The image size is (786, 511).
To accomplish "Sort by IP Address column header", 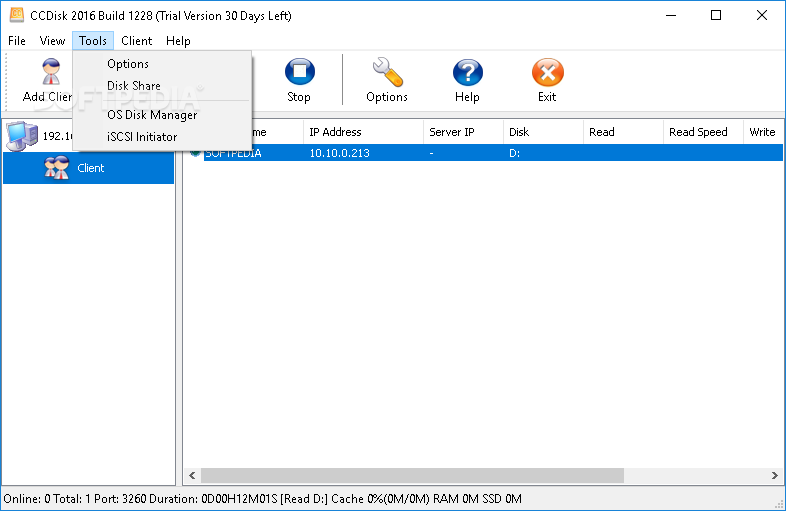I will 363,132.
